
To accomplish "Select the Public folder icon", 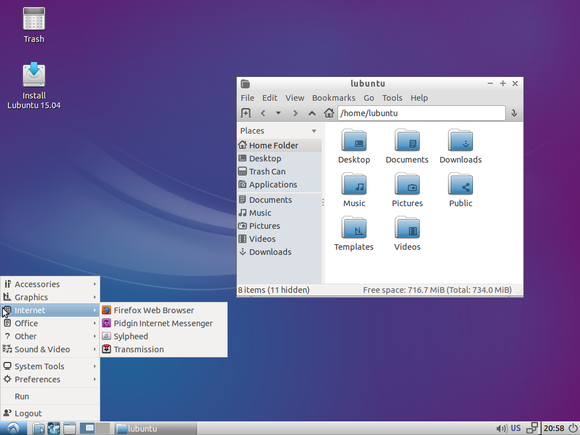I will point(461,190).
